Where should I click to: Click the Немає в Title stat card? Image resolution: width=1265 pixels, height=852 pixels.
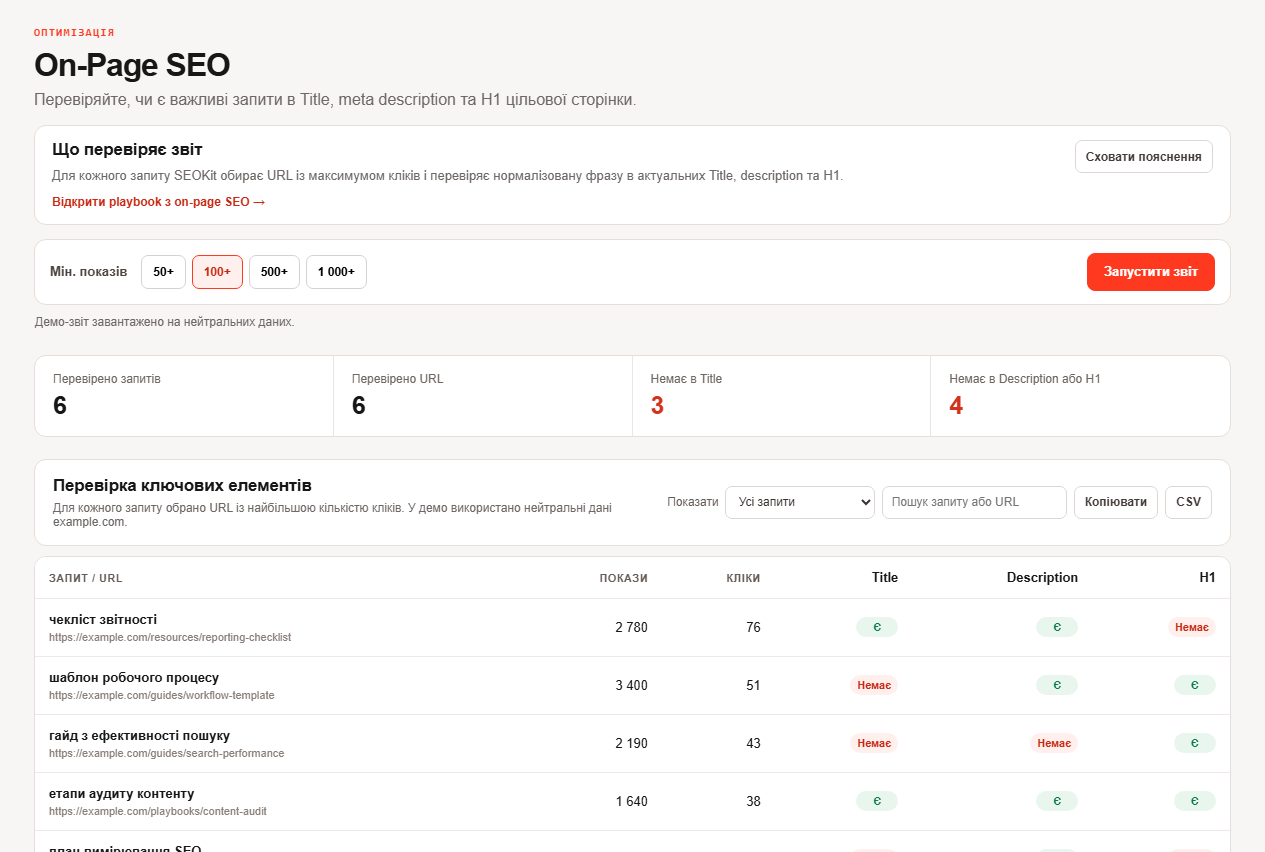click(781, 396)
